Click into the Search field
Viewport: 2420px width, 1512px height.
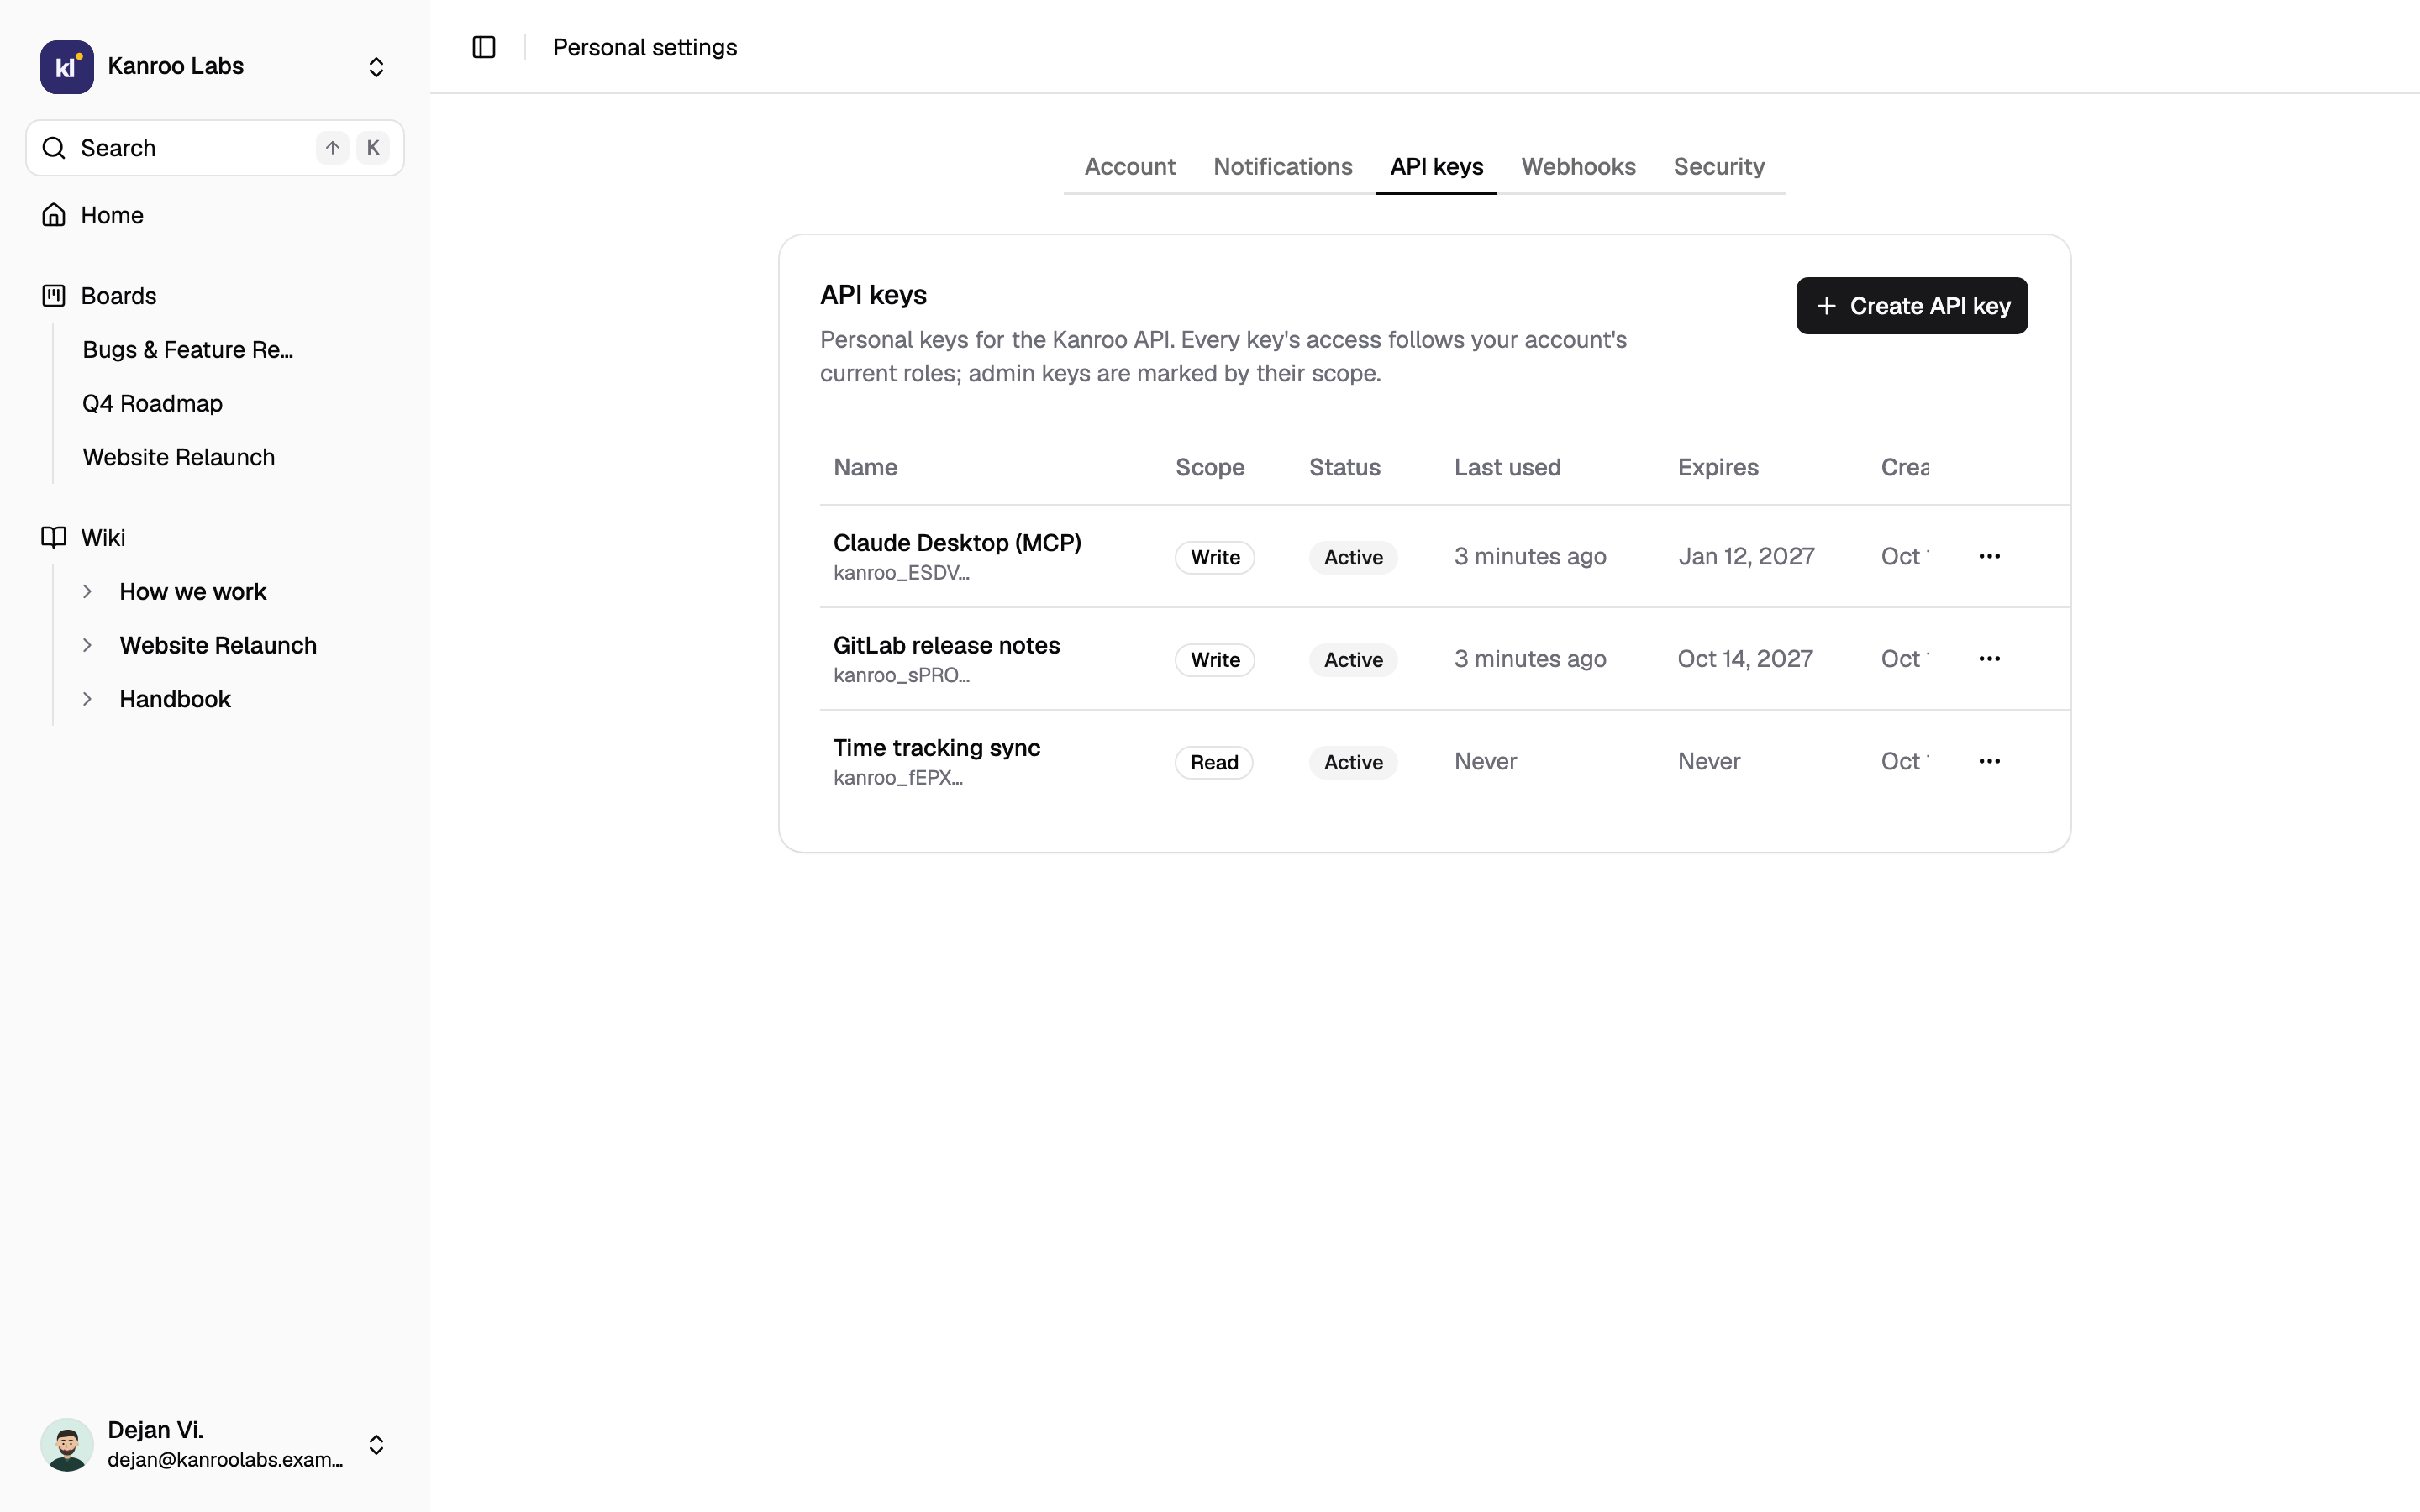click(215, 148)
